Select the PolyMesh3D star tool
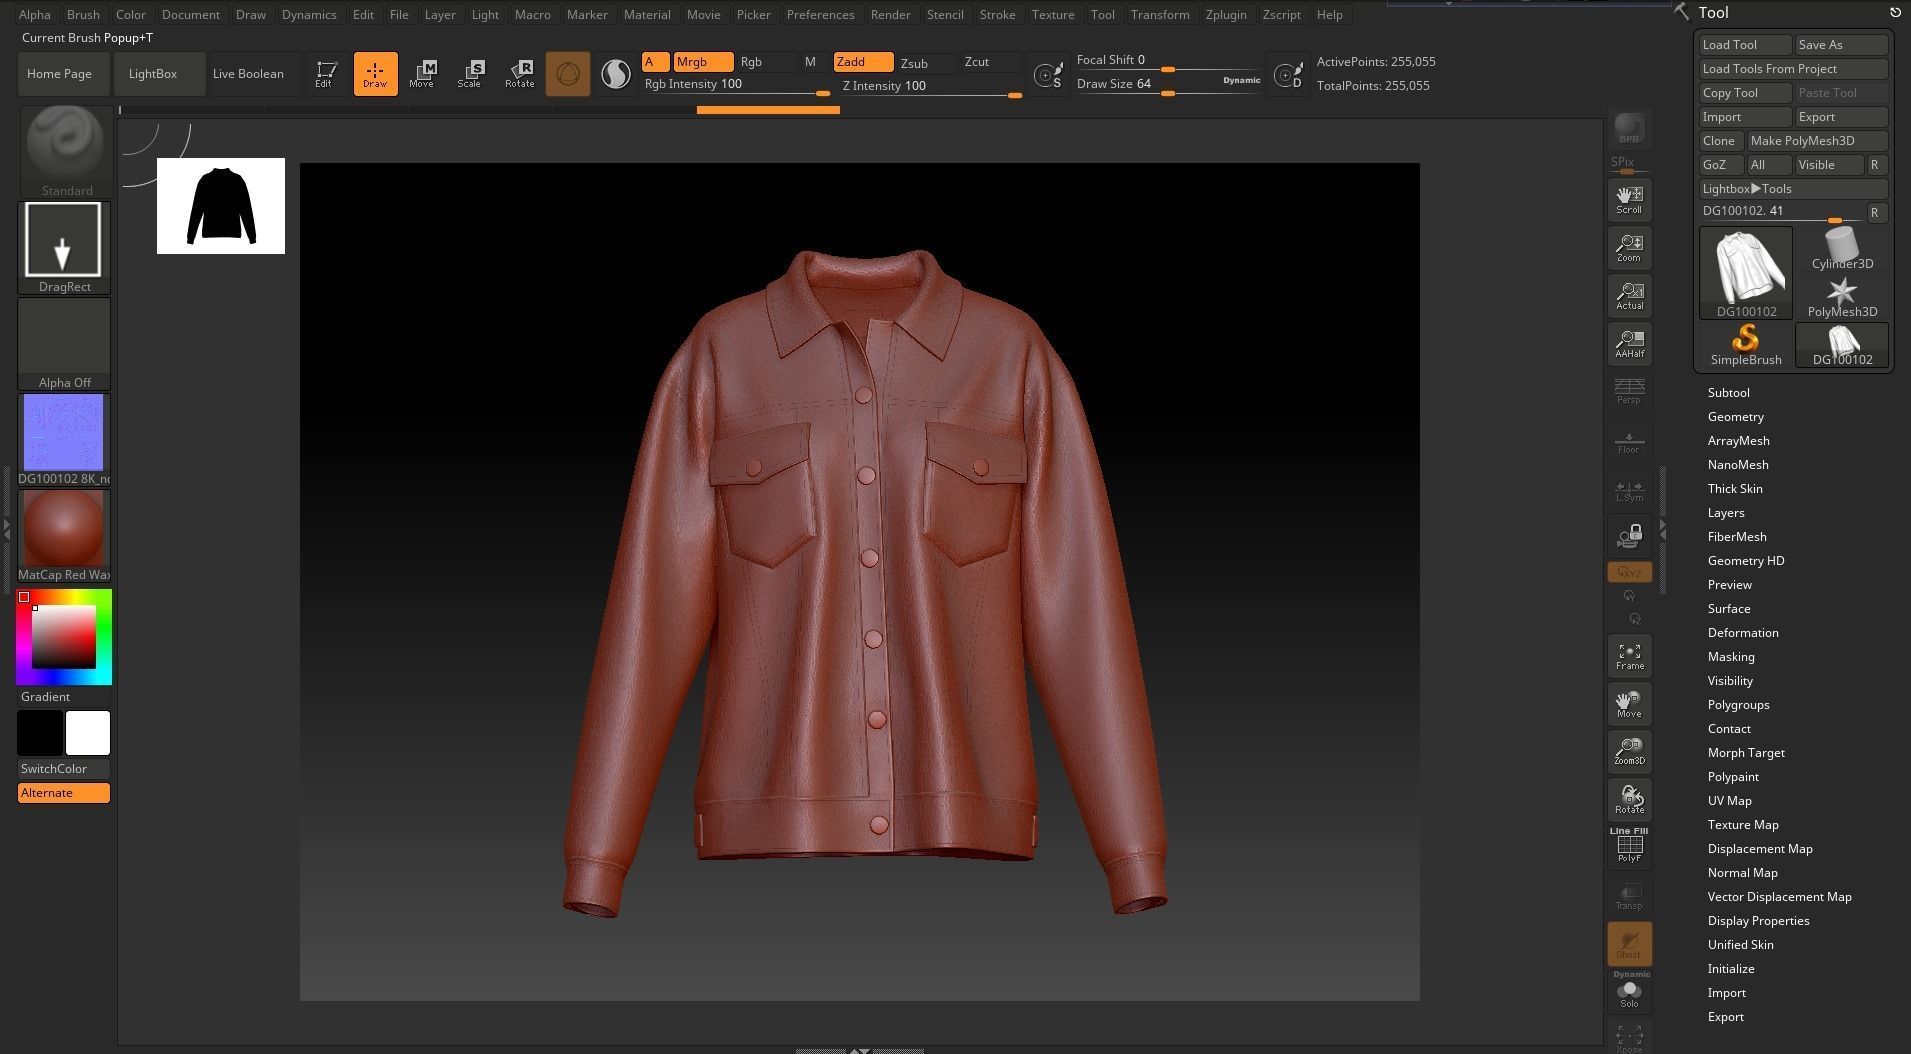This screenshot has height=1054, width=1911. [x=1842, y=297]
